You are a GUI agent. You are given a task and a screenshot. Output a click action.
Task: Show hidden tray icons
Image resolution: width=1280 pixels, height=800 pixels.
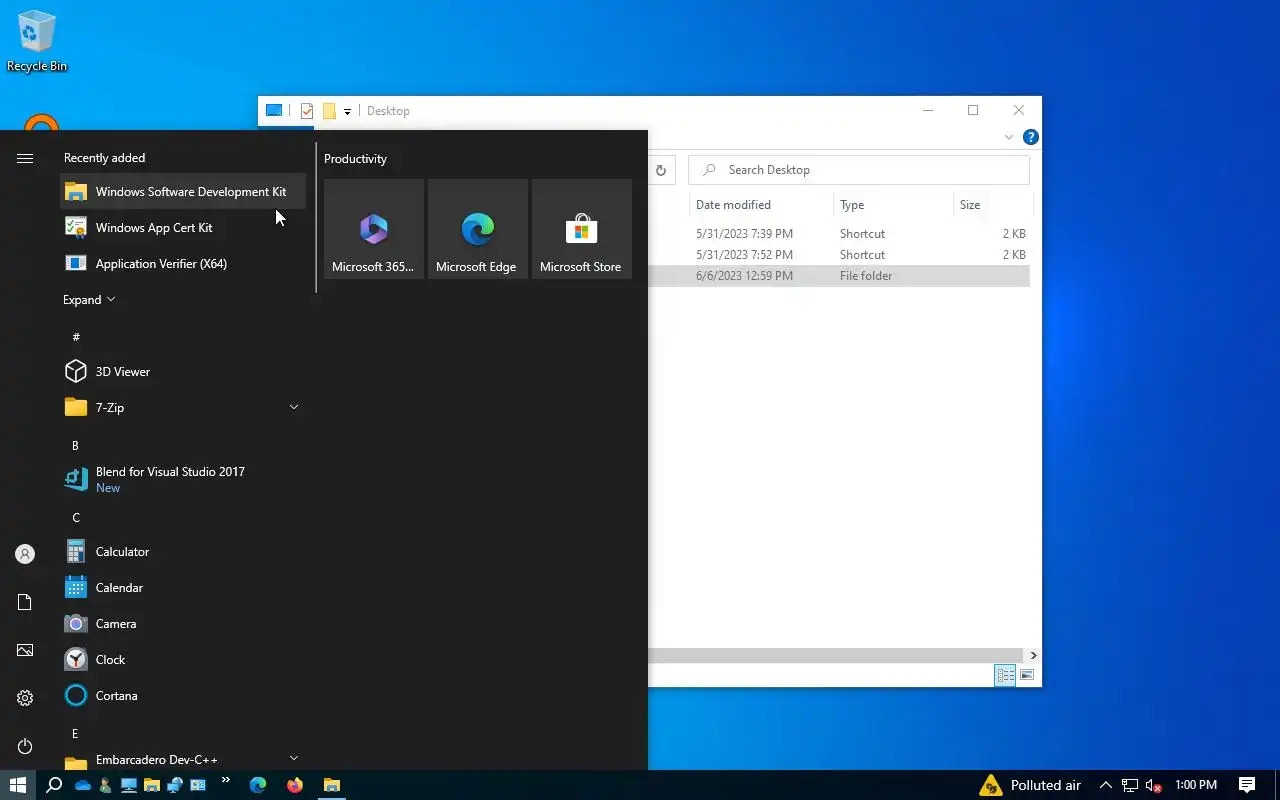1106,785
